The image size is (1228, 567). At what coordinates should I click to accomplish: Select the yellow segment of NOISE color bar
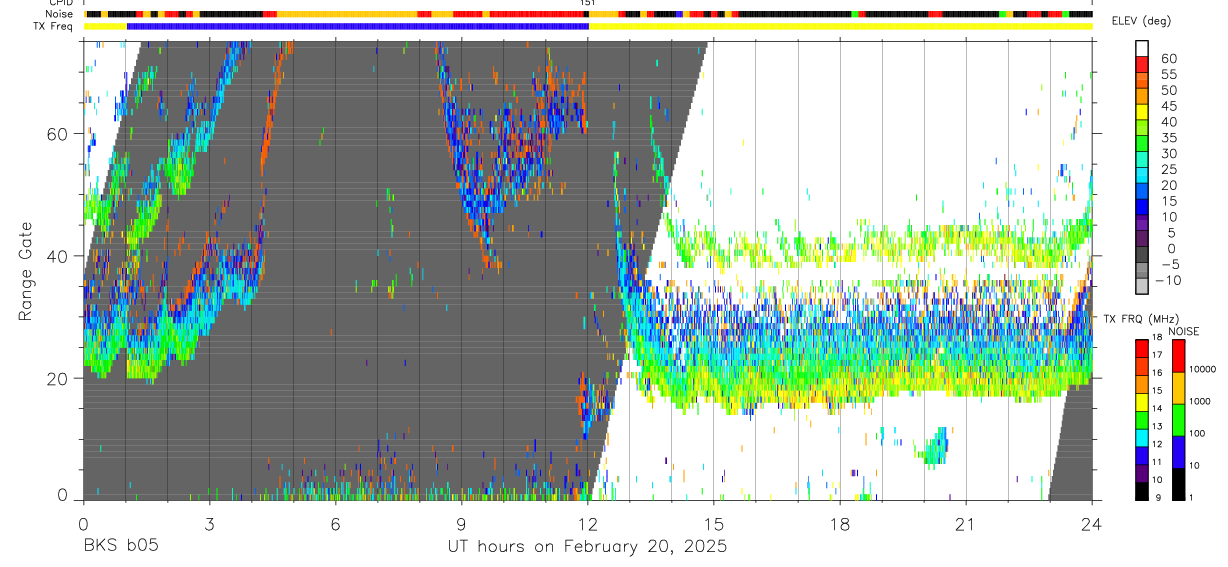1179,387
